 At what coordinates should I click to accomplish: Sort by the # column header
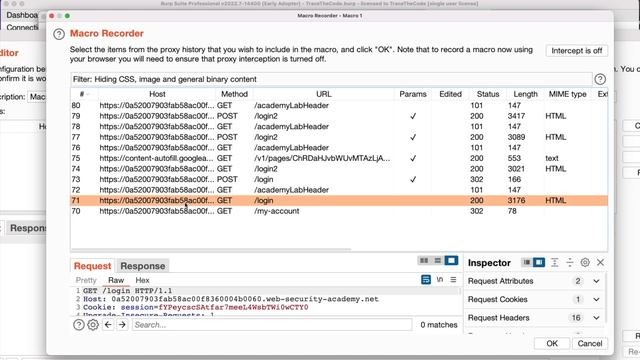point(84,94)
